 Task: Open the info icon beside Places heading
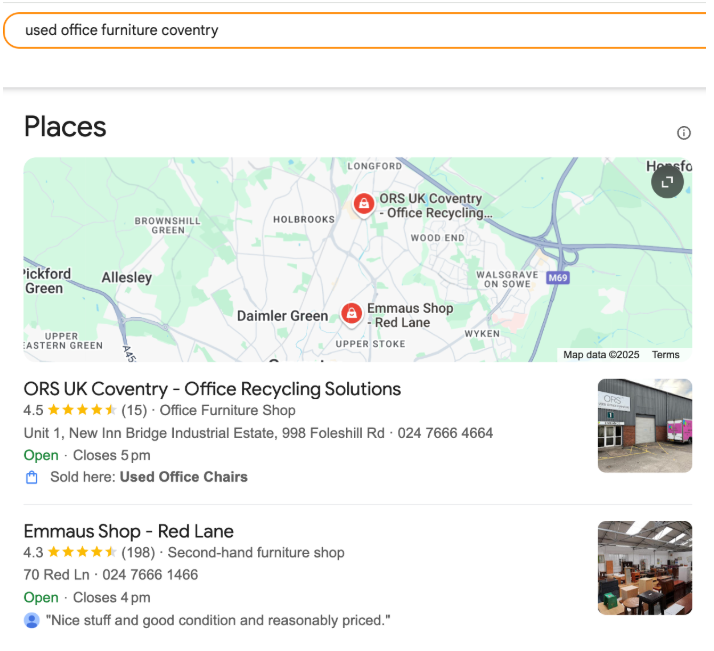tap(683, 133)
